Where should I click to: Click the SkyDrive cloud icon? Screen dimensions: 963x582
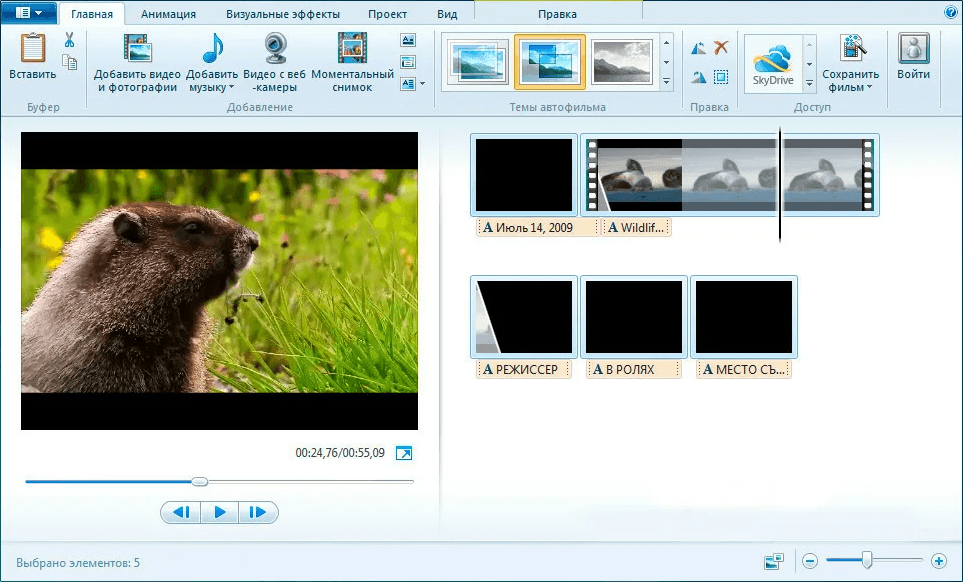click(773, 59)
